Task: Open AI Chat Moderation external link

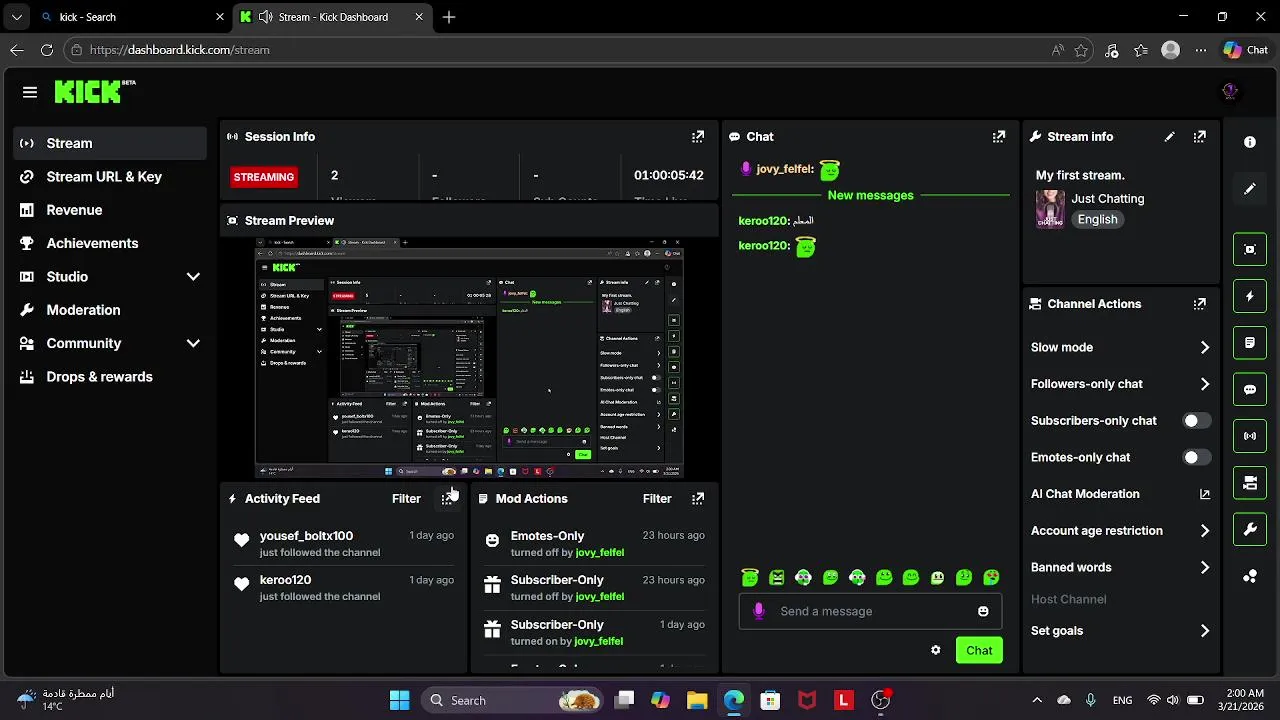Action: click(1205, 494)
